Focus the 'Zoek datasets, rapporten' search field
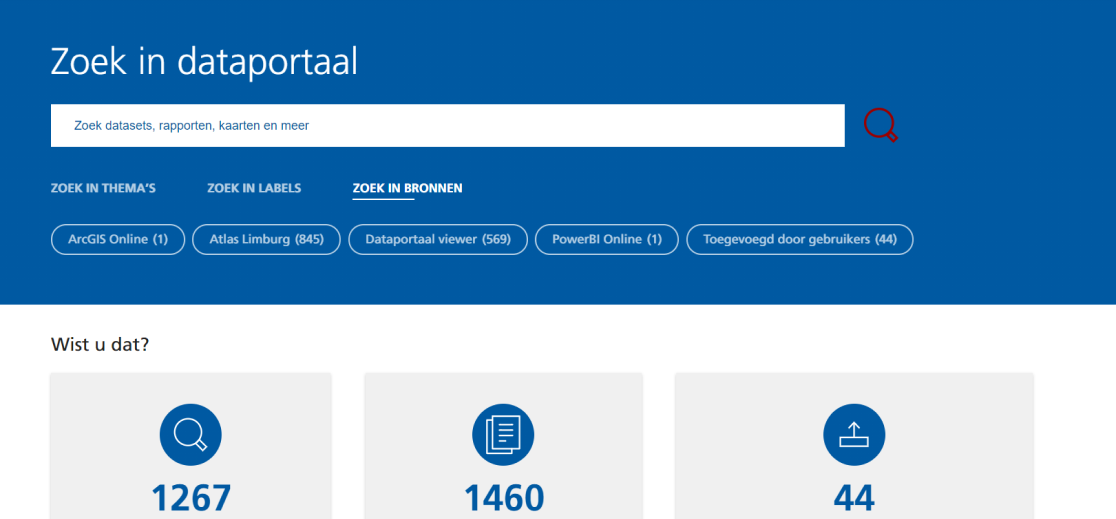The height and width of the screenshot is (519, 1116). (447, 126)
